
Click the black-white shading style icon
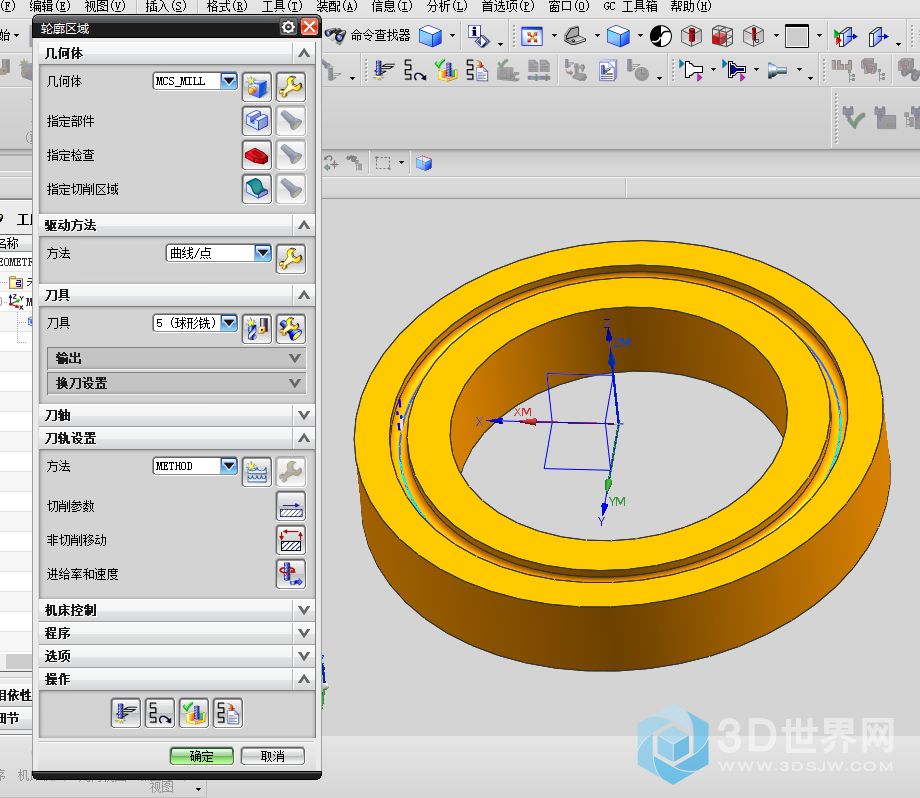(x=661, y=36)
